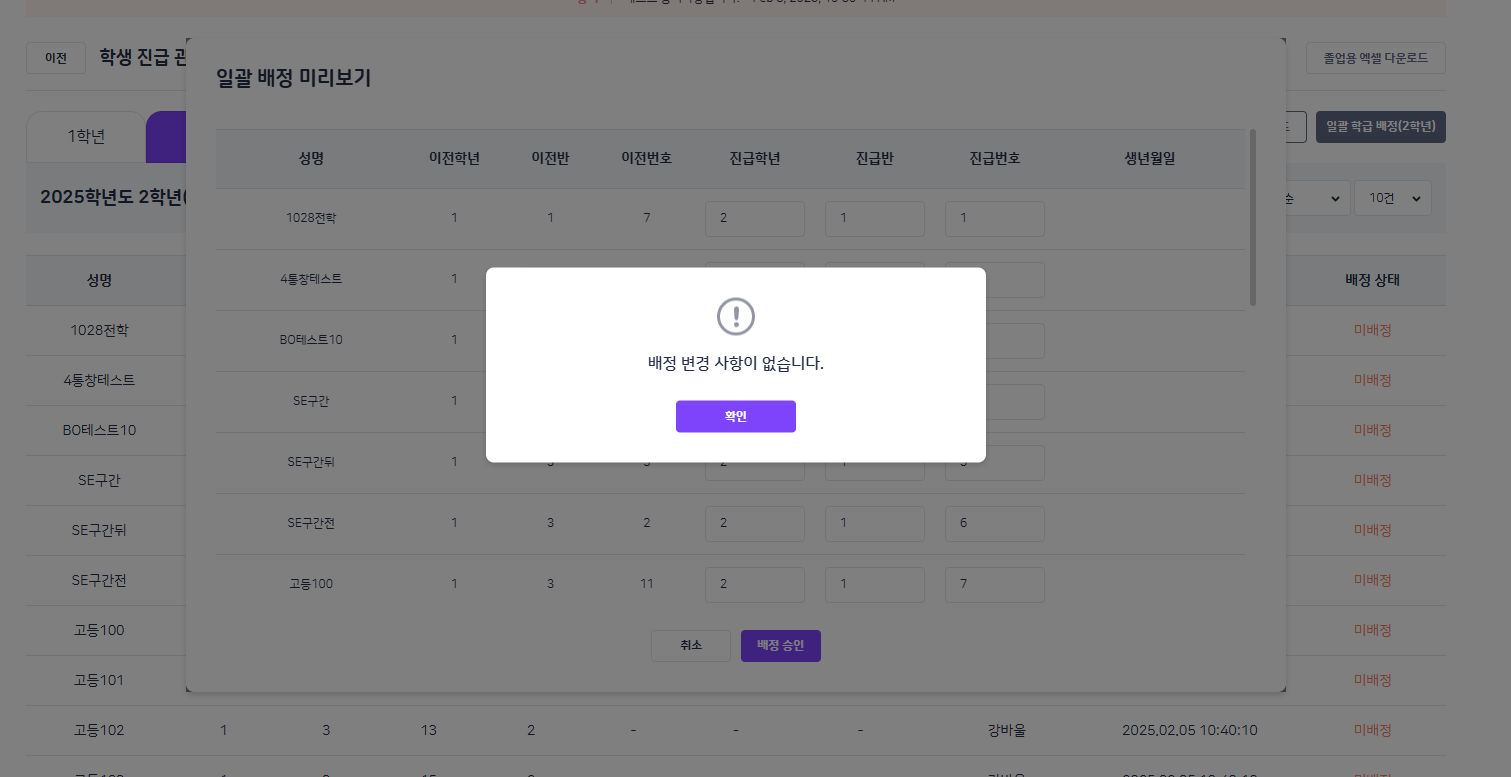Viewport: 1511px width, 777px height.
Task: Click 진급번호 input in the 고등100 row
Action: point(994,585)
